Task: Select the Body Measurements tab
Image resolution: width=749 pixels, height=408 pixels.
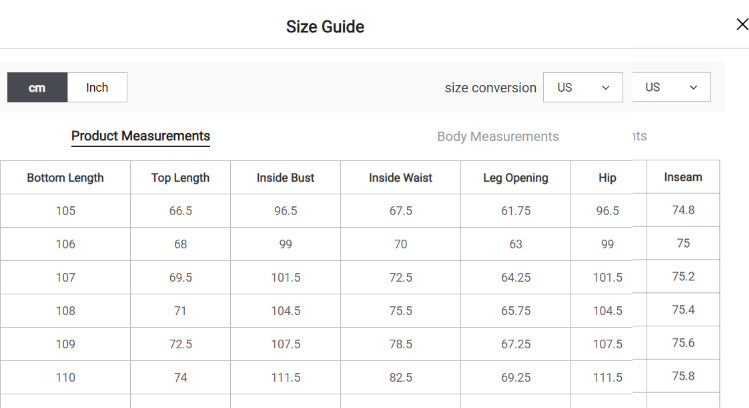Action: [497, 136]
